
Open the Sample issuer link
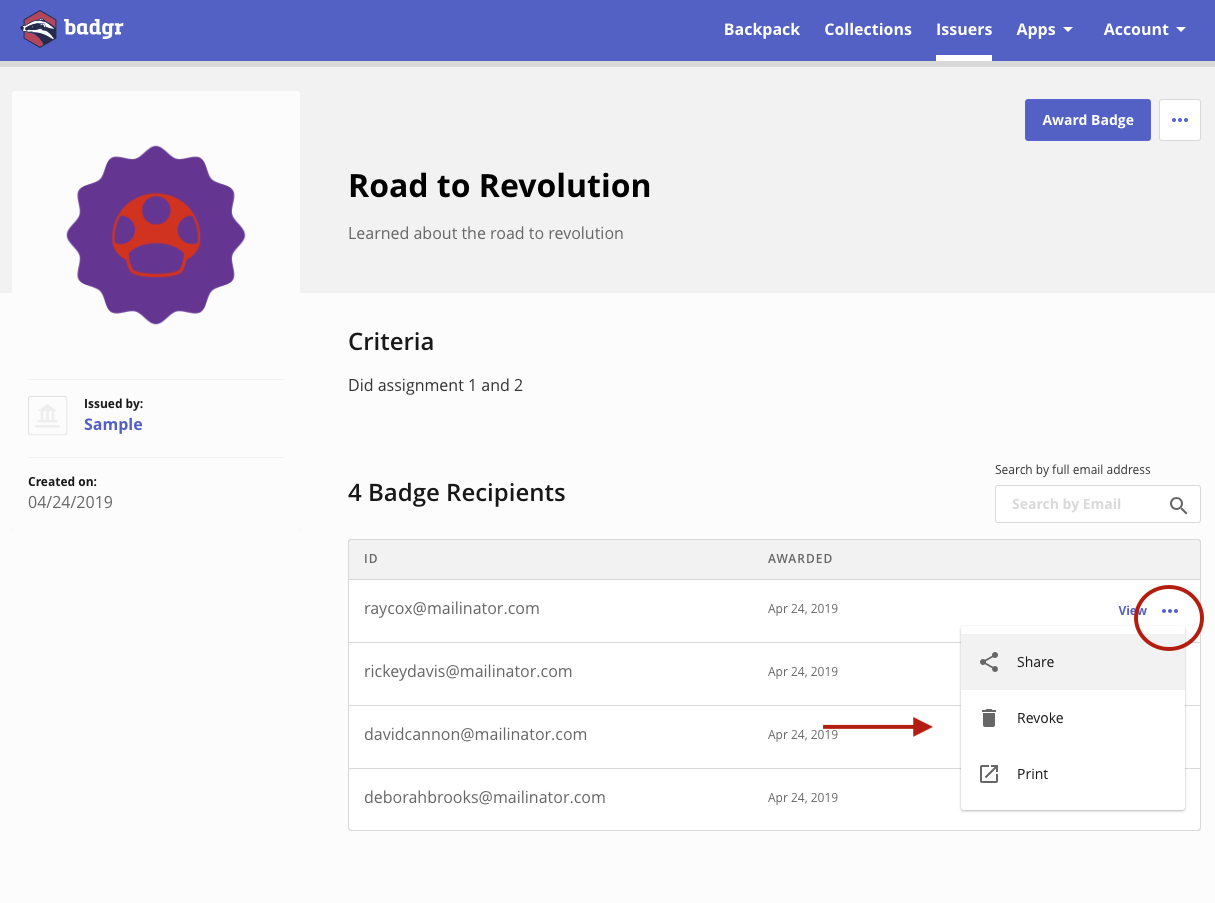pyautogui.click(x=113, y=424)
